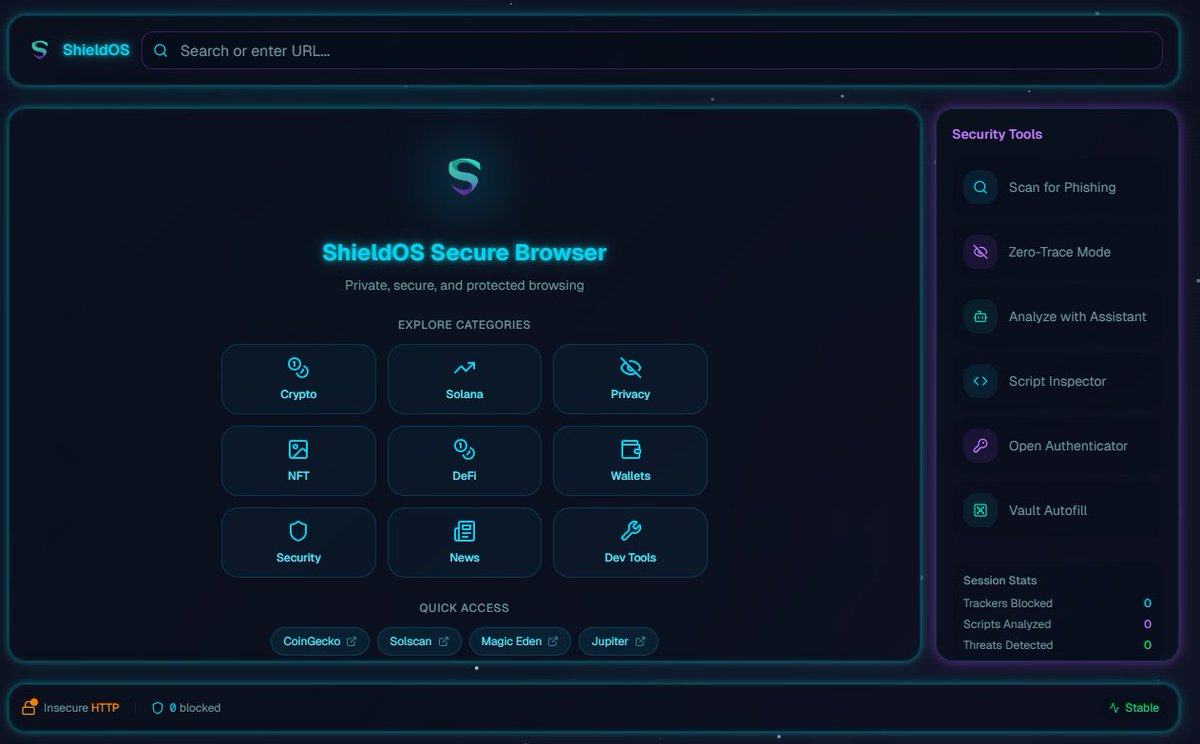
Task: Open the Magic Eden quick access link
Action: [x=520, y=641]
